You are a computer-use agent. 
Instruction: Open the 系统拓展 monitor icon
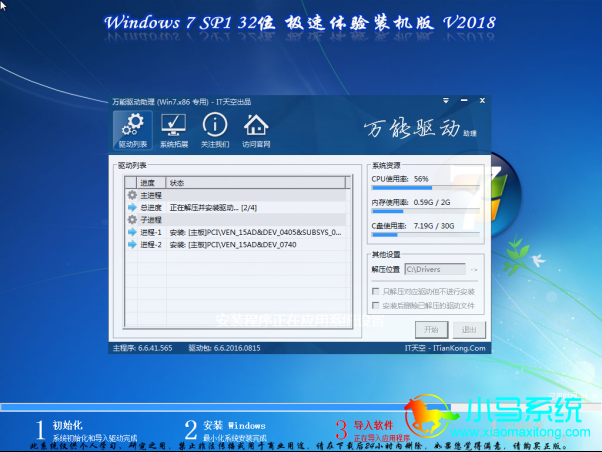tap(174, 131)
